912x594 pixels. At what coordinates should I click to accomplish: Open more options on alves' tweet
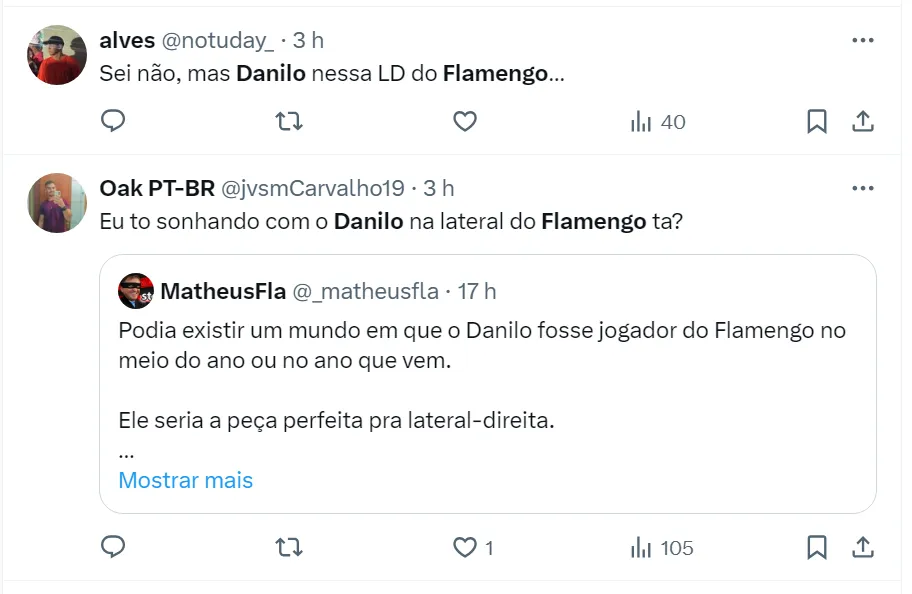[x=862, y=41]
